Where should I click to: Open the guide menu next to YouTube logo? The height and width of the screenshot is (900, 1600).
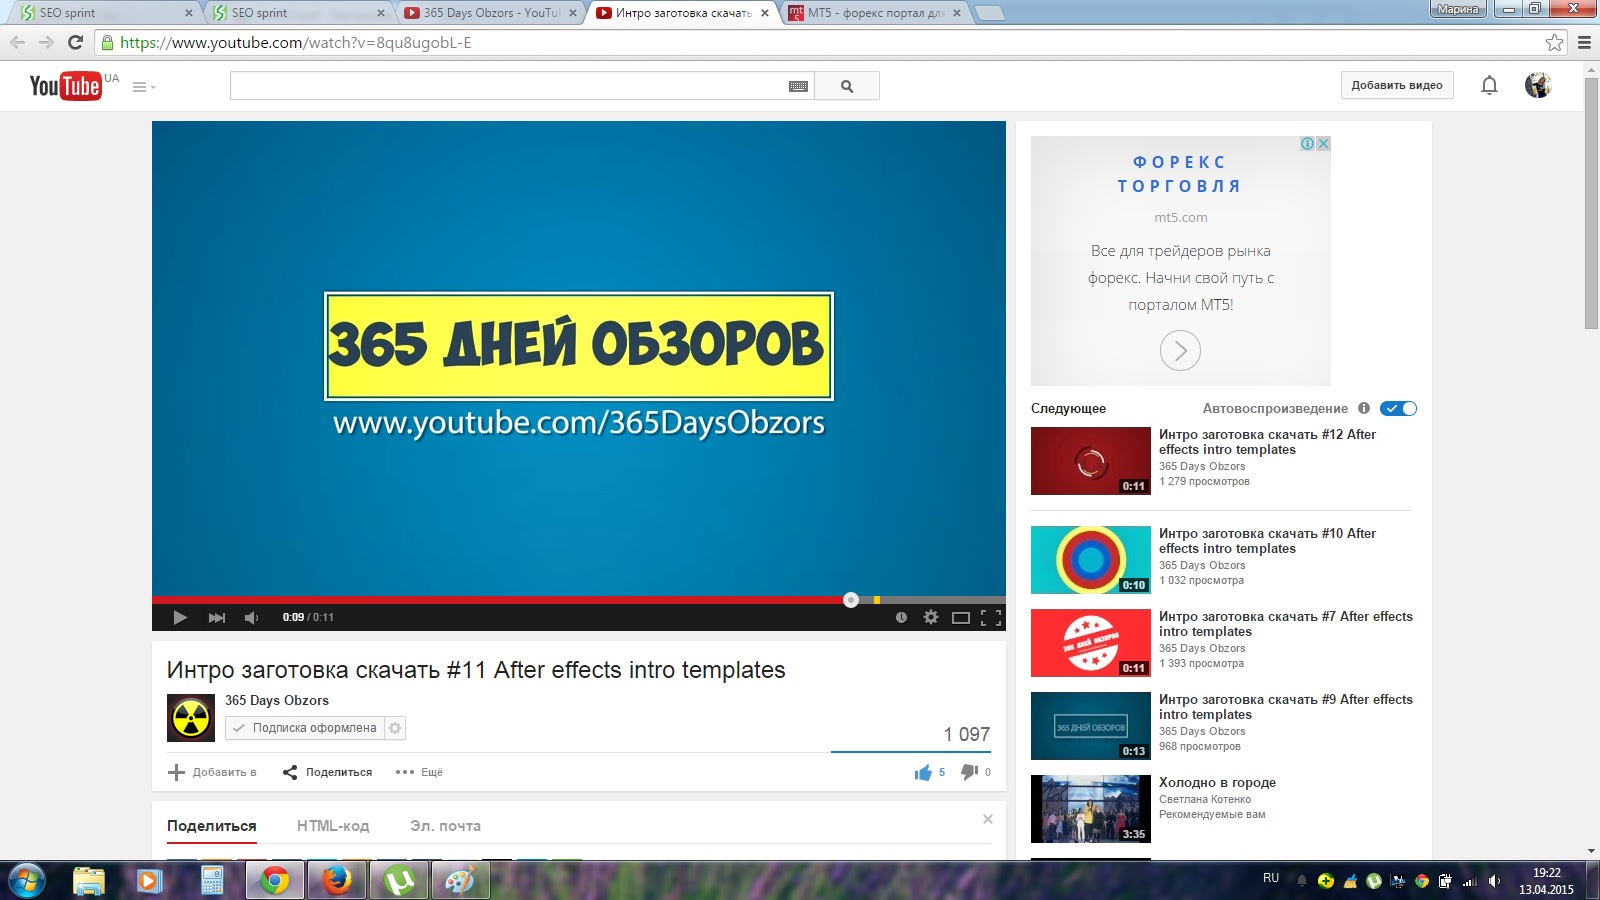[144, 87]
